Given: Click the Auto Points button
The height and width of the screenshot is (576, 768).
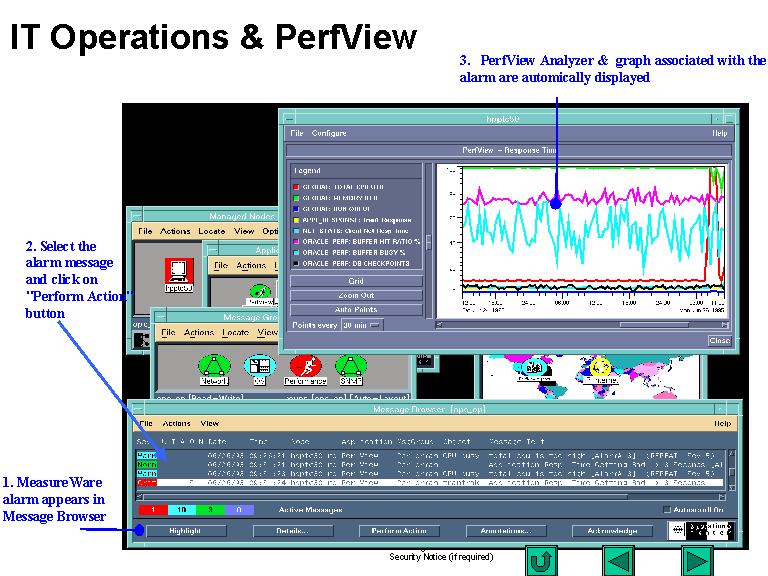Looking at the screenshot, I should [356, 310].
